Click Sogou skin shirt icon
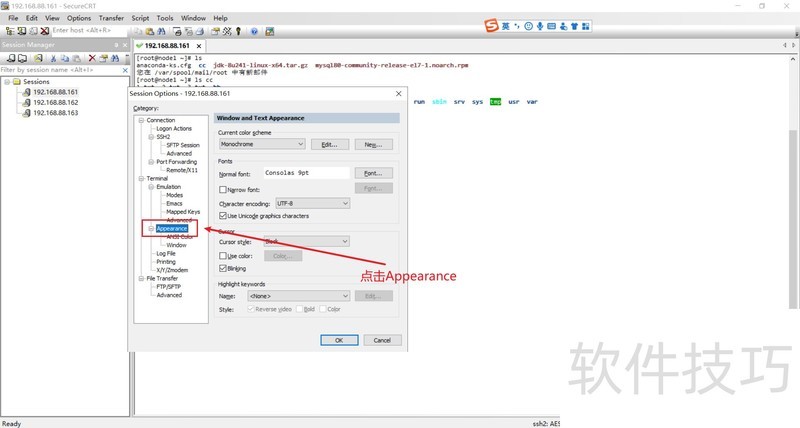 pyautogui.click(x=574, y=26)
